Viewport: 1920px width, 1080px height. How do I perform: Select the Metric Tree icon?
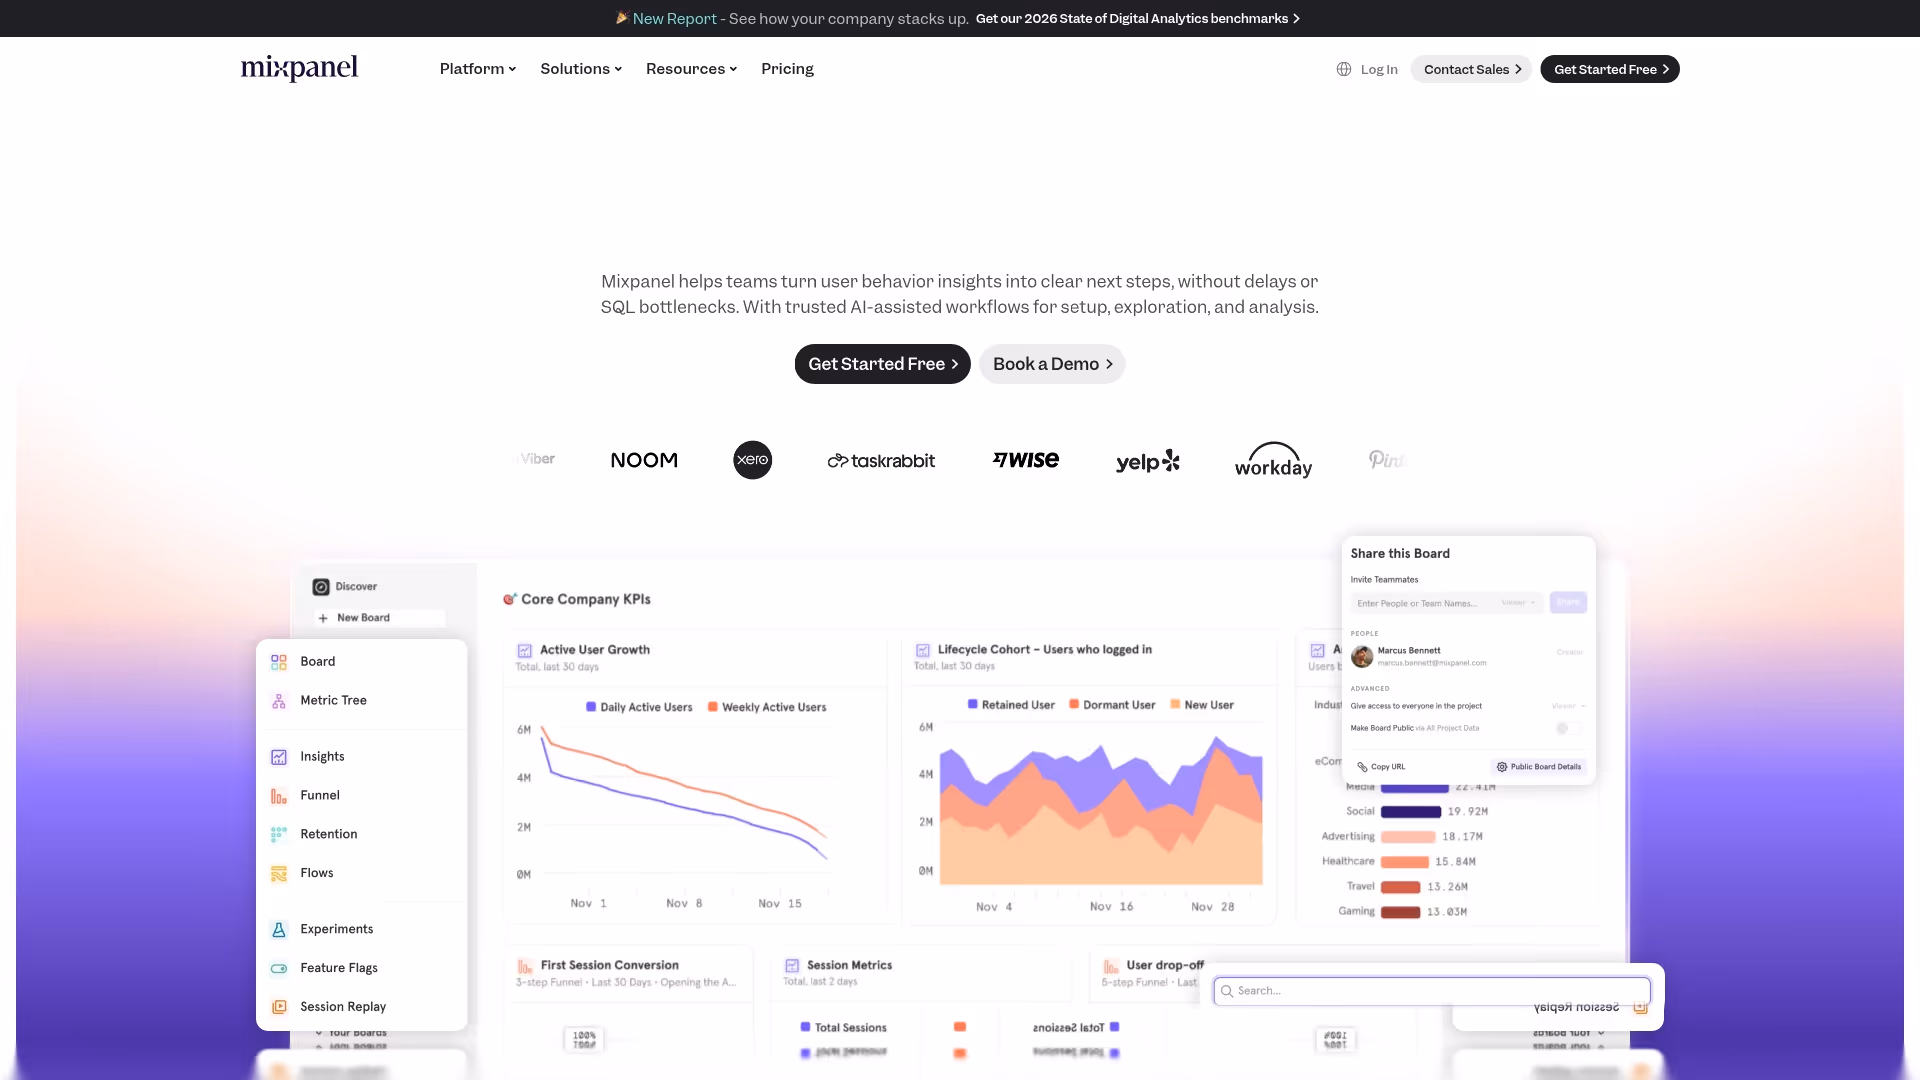coord(278,700)
